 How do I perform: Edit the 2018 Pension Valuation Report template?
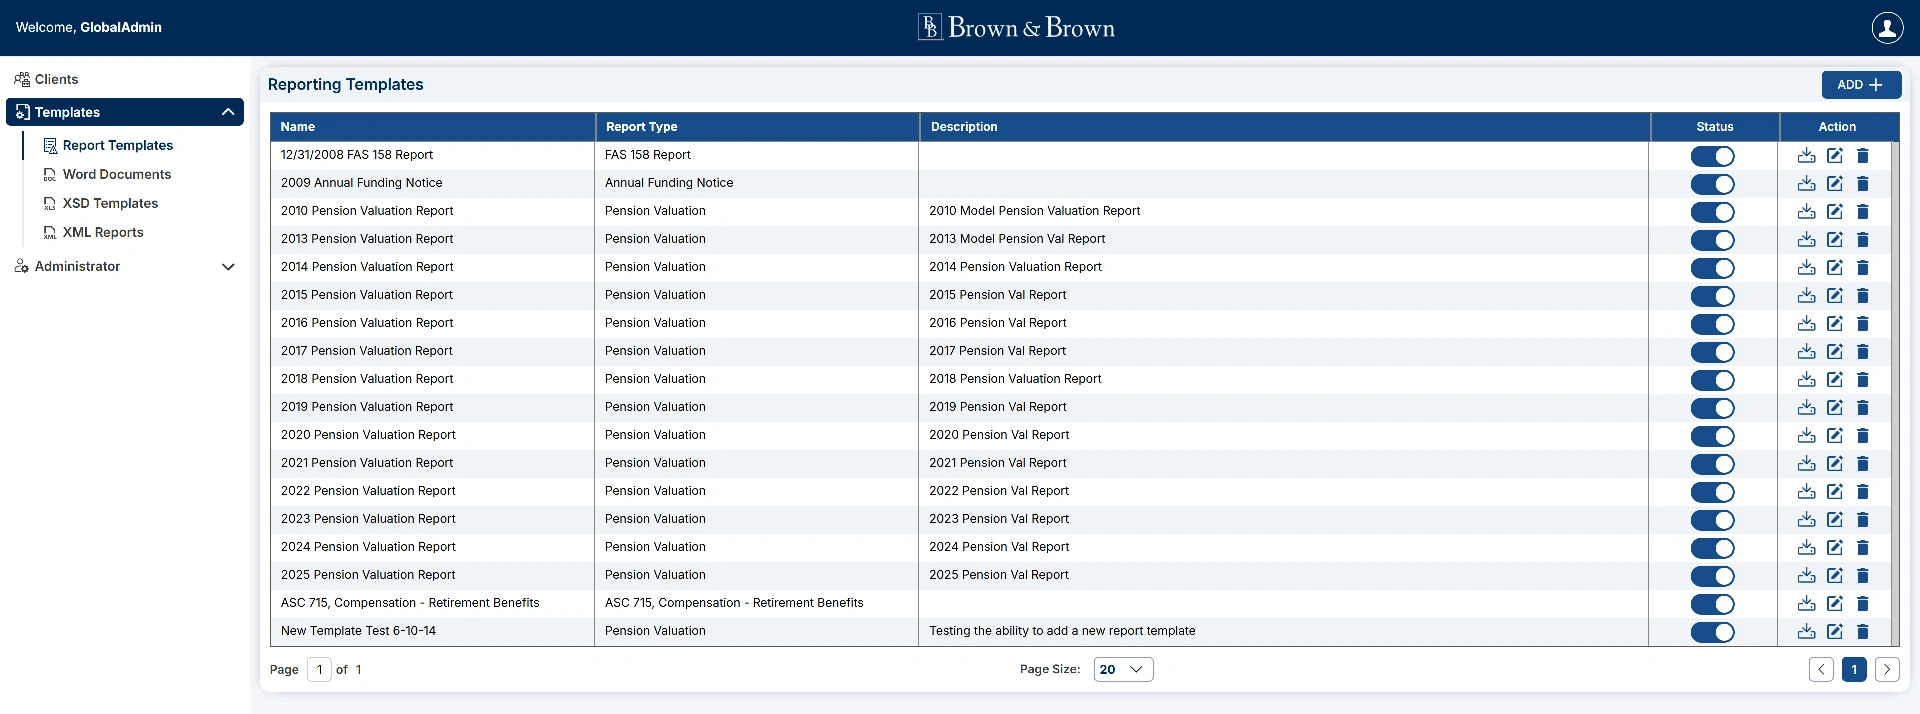click(x=1834, y=380)
